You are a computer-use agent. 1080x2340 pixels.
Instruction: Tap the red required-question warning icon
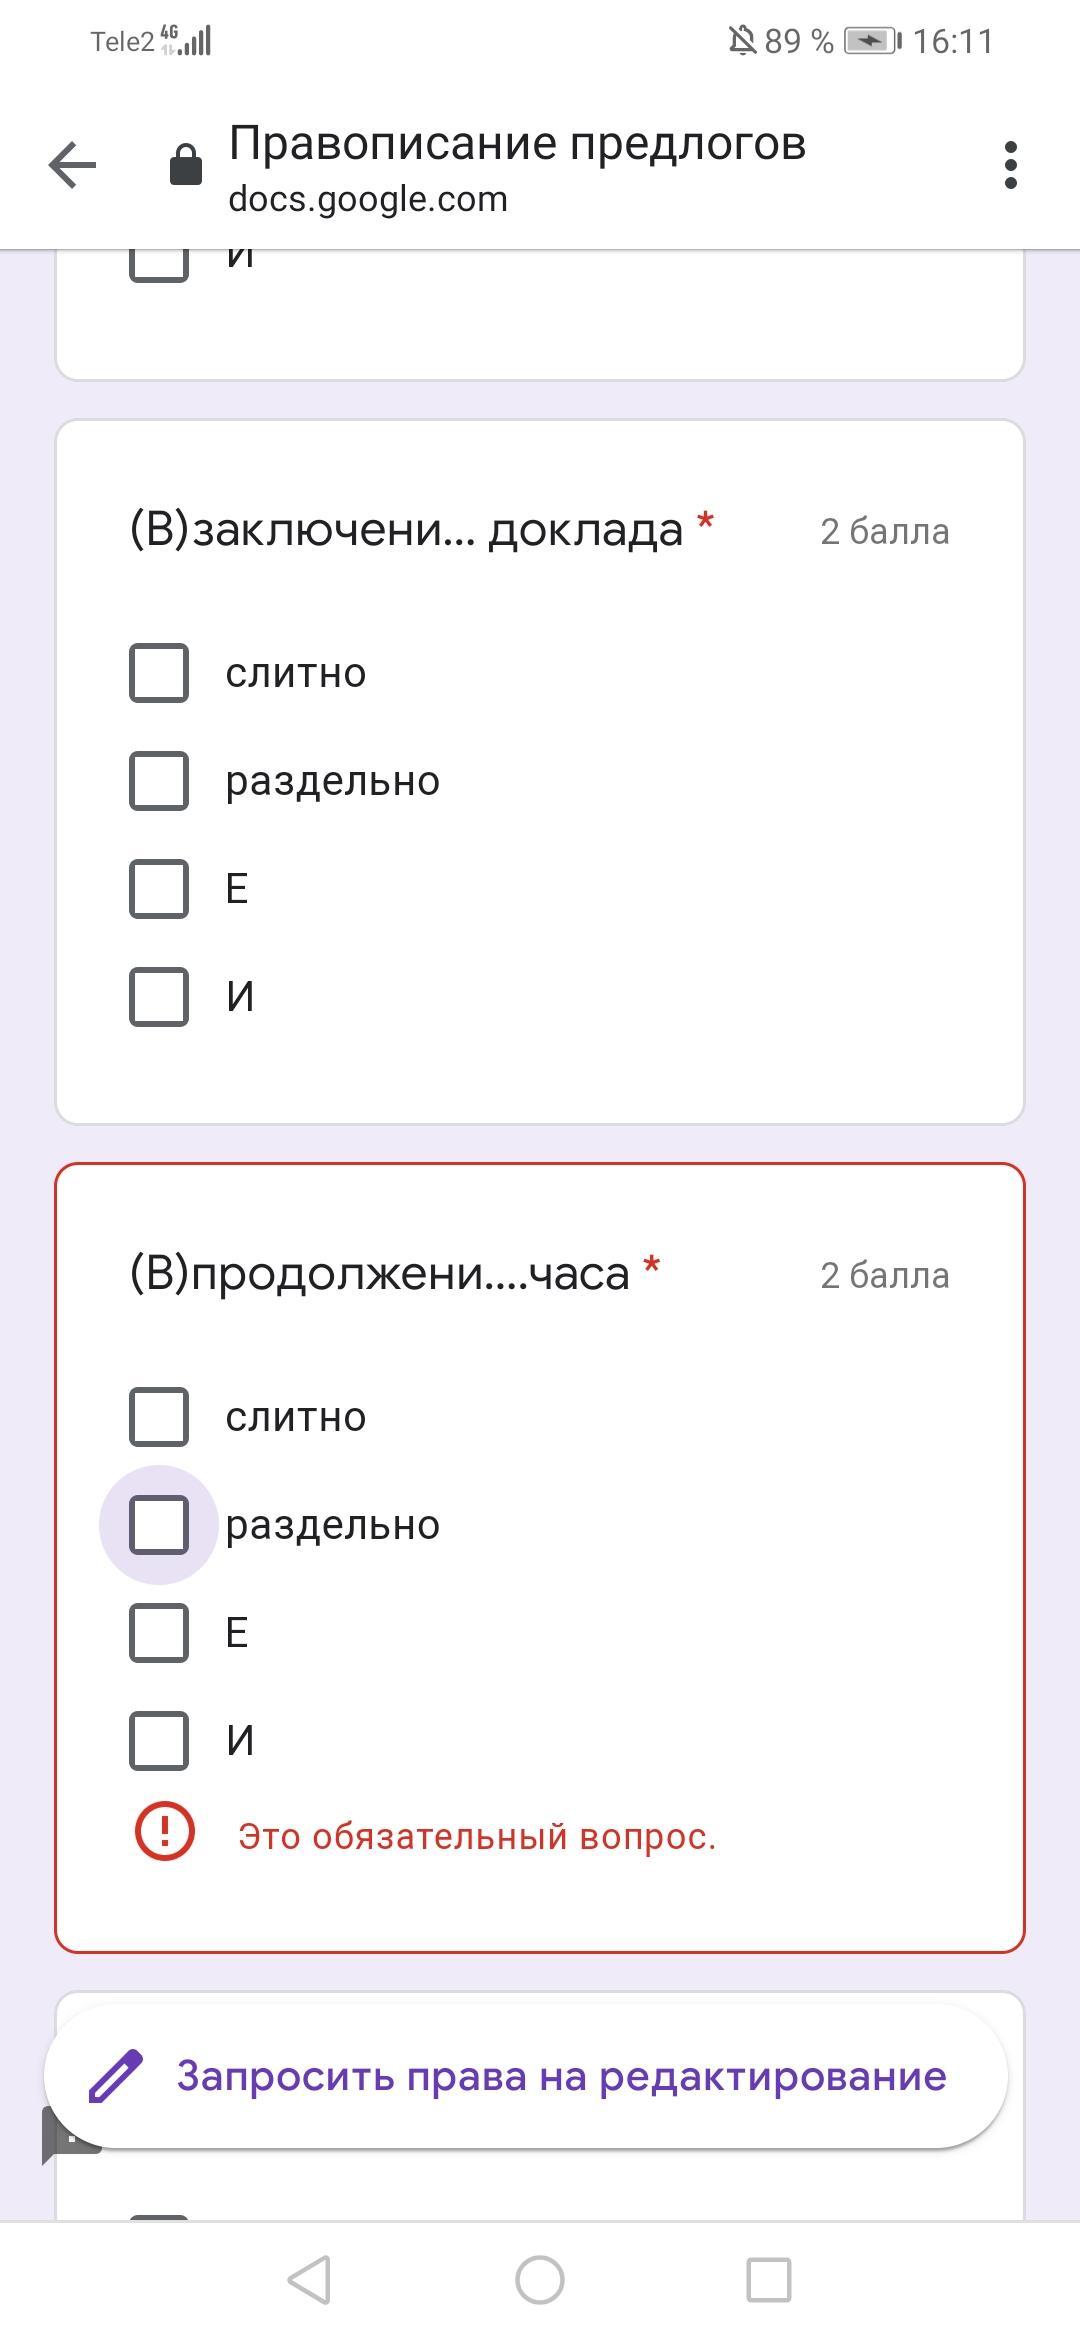165,1831
